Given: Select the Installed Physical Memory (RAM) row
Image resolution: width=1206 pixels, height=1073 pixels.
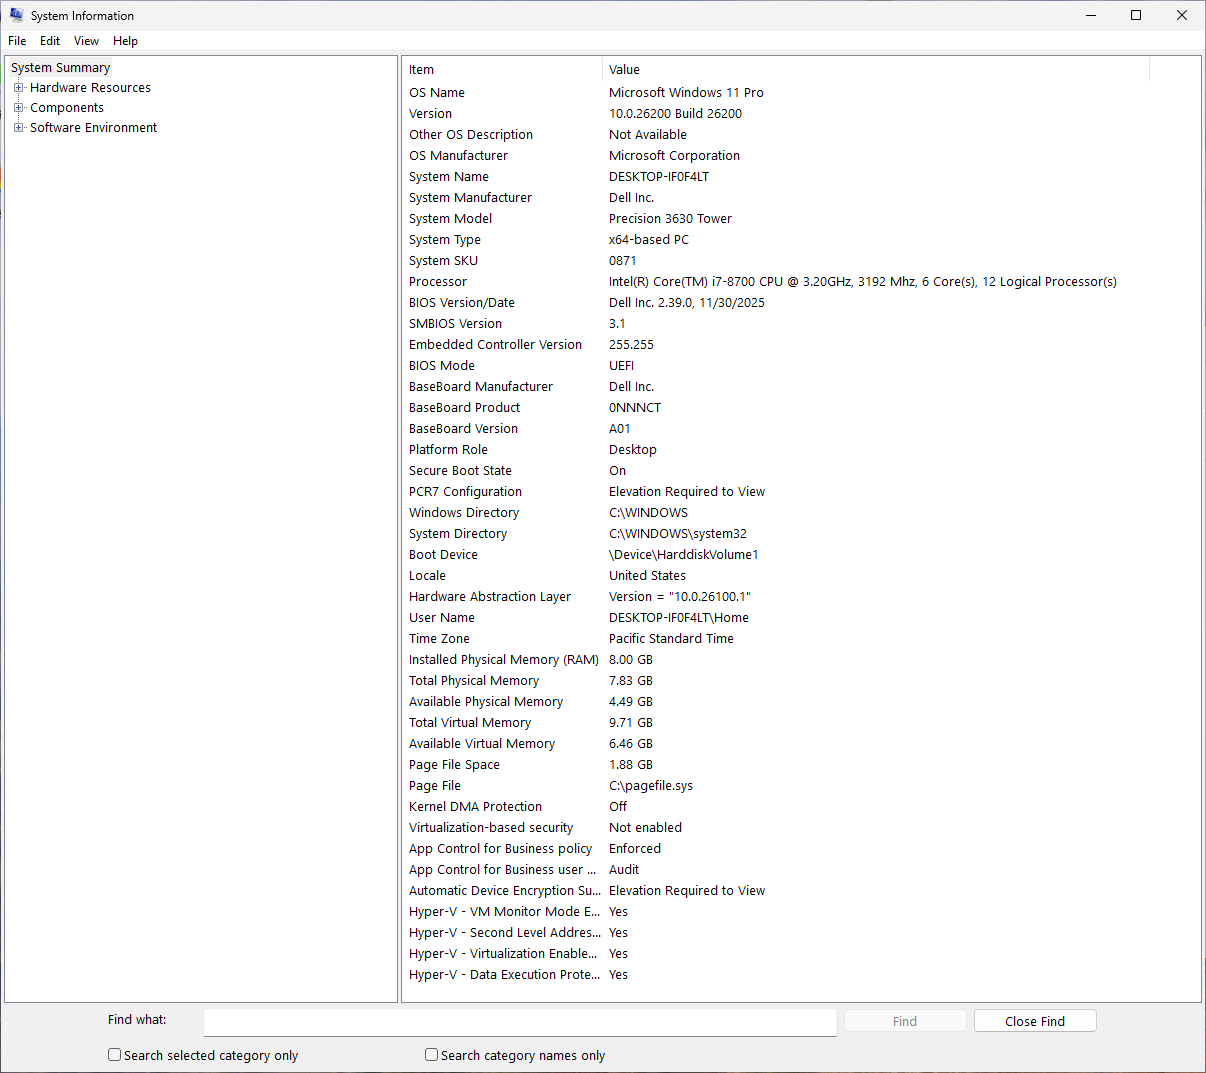Looking at the screenshot, I should coord(503,660).
